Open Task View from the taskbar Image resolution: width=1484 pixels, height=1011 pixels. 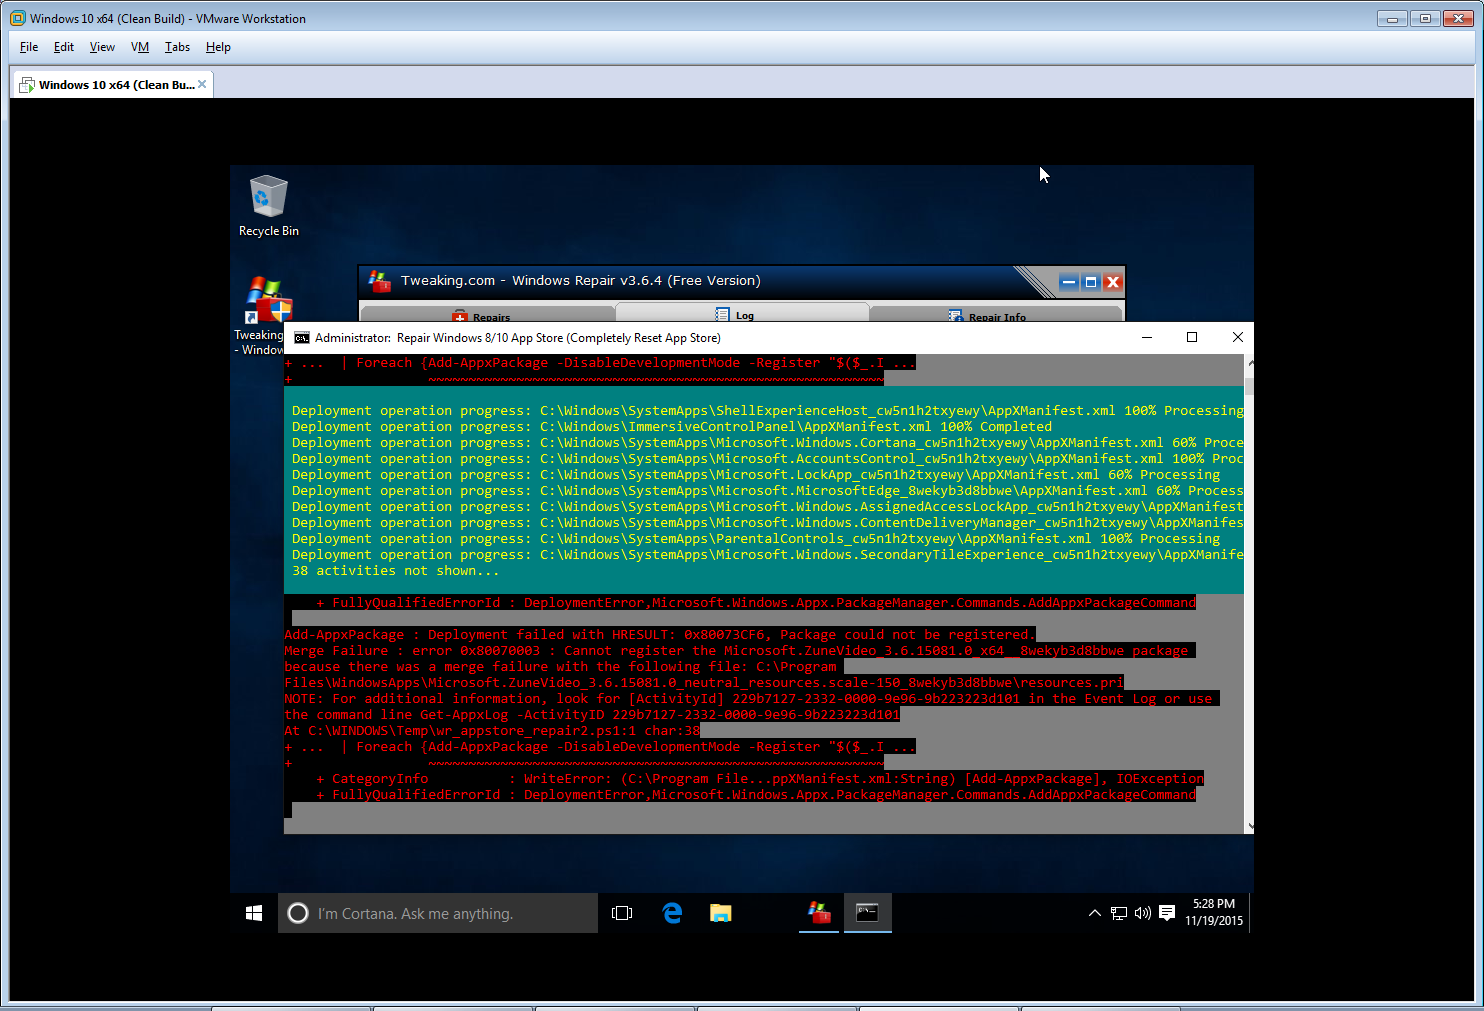click(x=622, y=913)
